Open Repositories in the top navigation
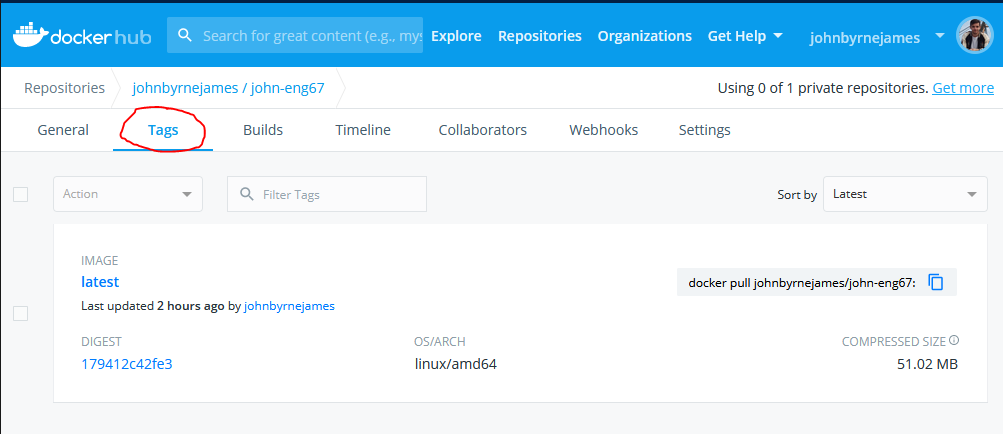 pos(540,36)
